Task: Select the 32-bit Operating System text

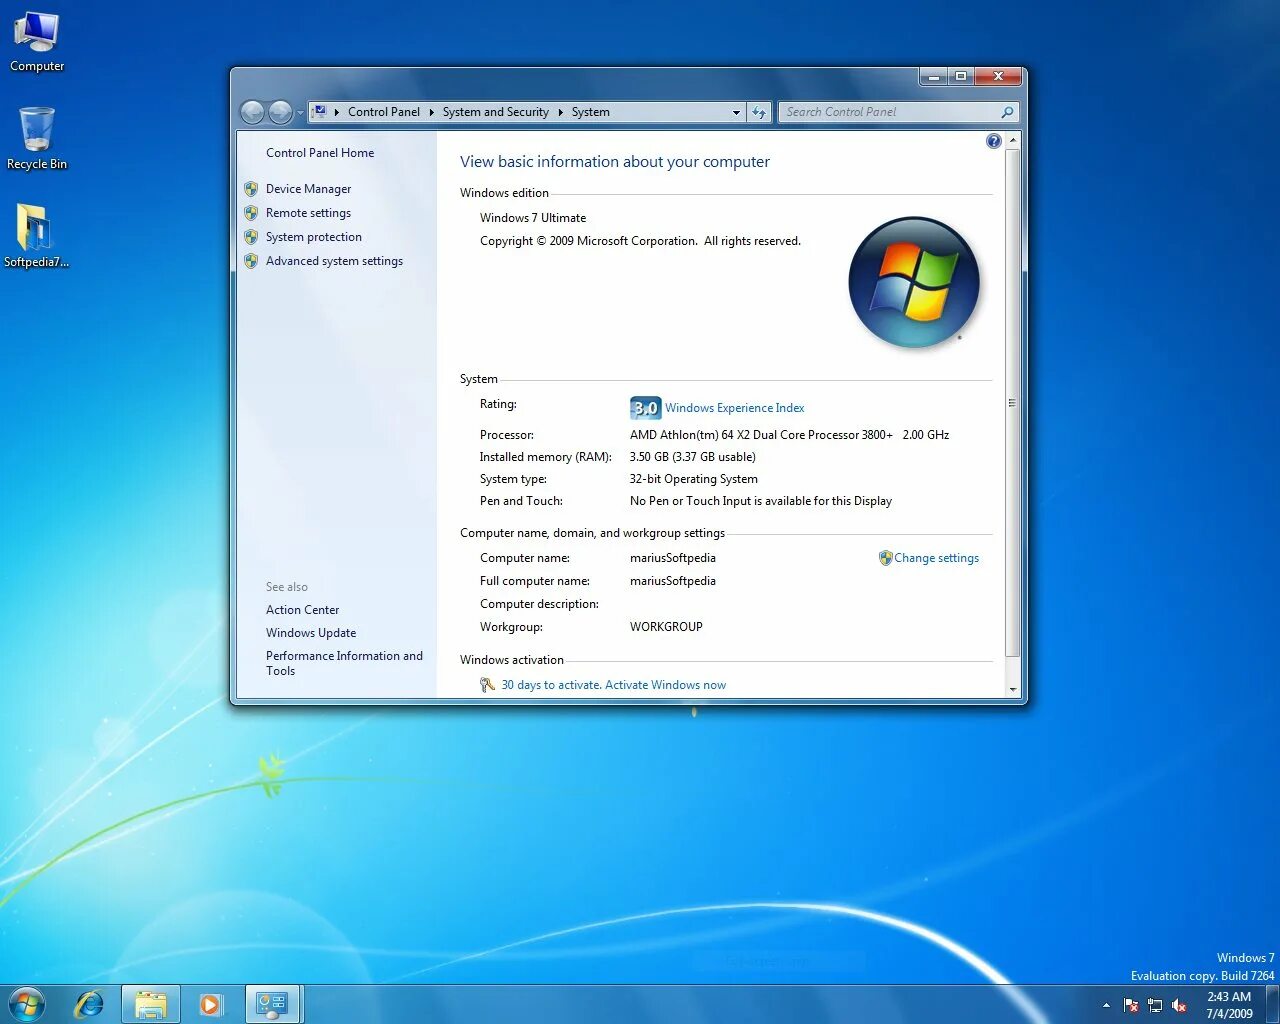Action: [694, 479]
